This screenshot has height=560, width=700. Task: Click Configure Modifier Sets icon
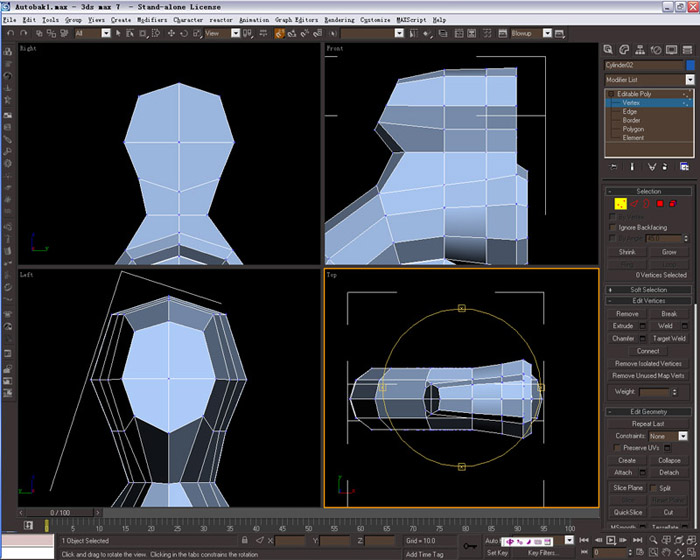pyautogui.click(x=684, y=167)
